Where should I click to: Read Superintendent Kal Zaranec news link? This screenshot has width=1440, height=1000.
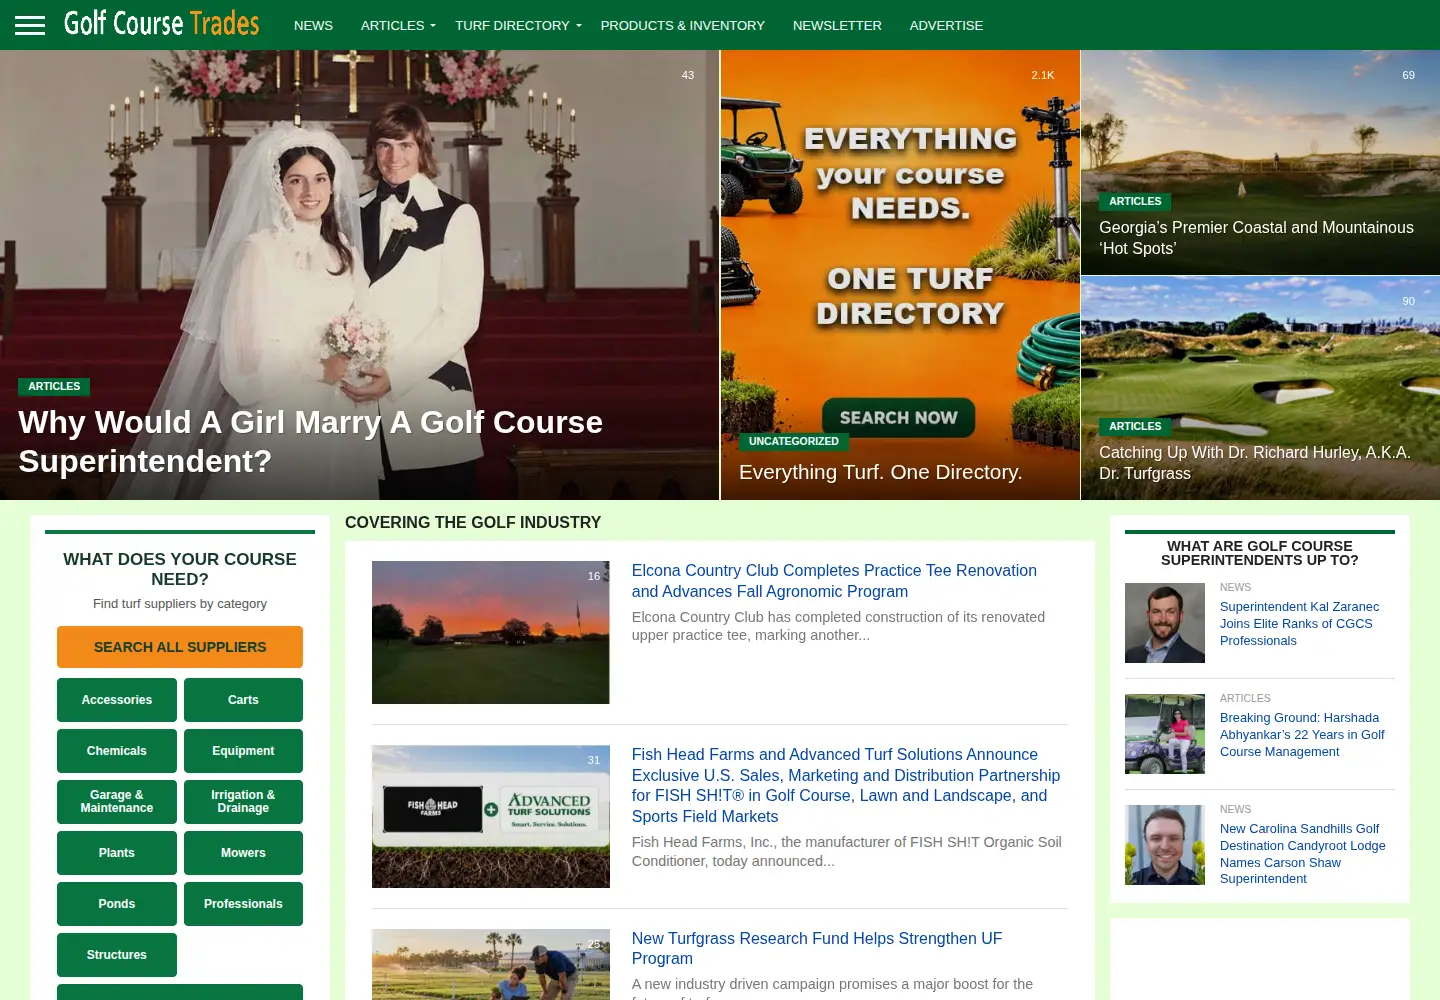[x=1299, y=624]
